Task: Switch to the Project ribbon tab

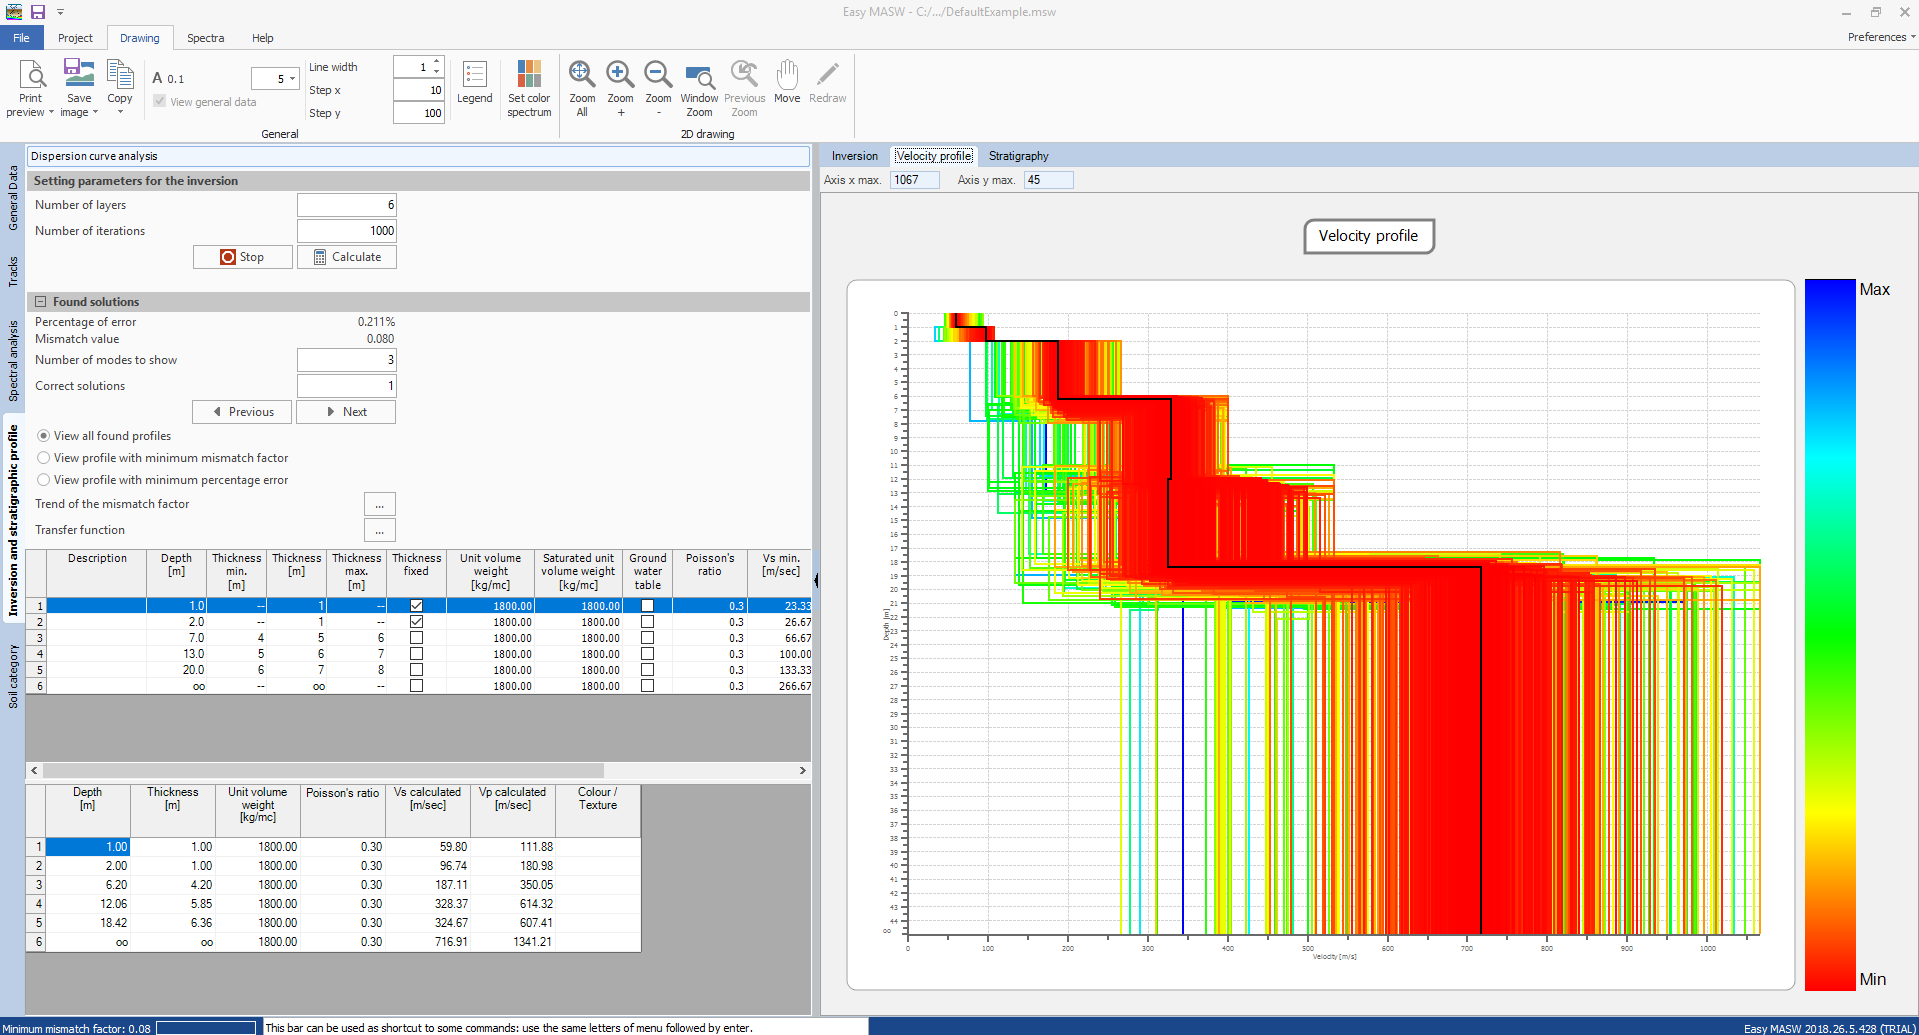Action: point(75,38)
